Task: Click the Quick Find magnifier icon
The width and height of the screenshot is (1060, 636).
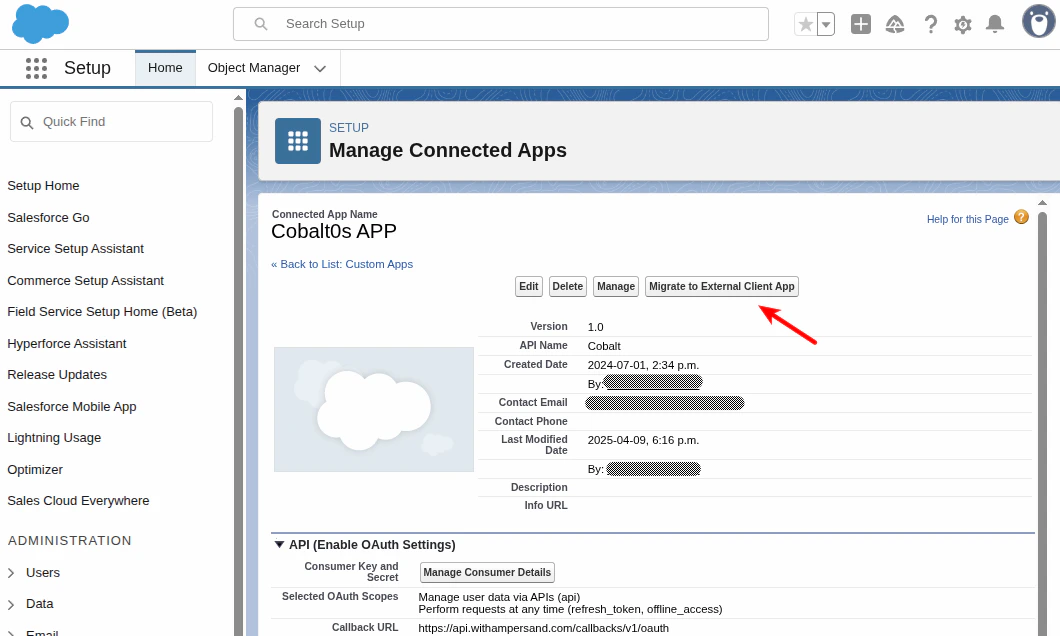Action: click(x=27, y=121)
